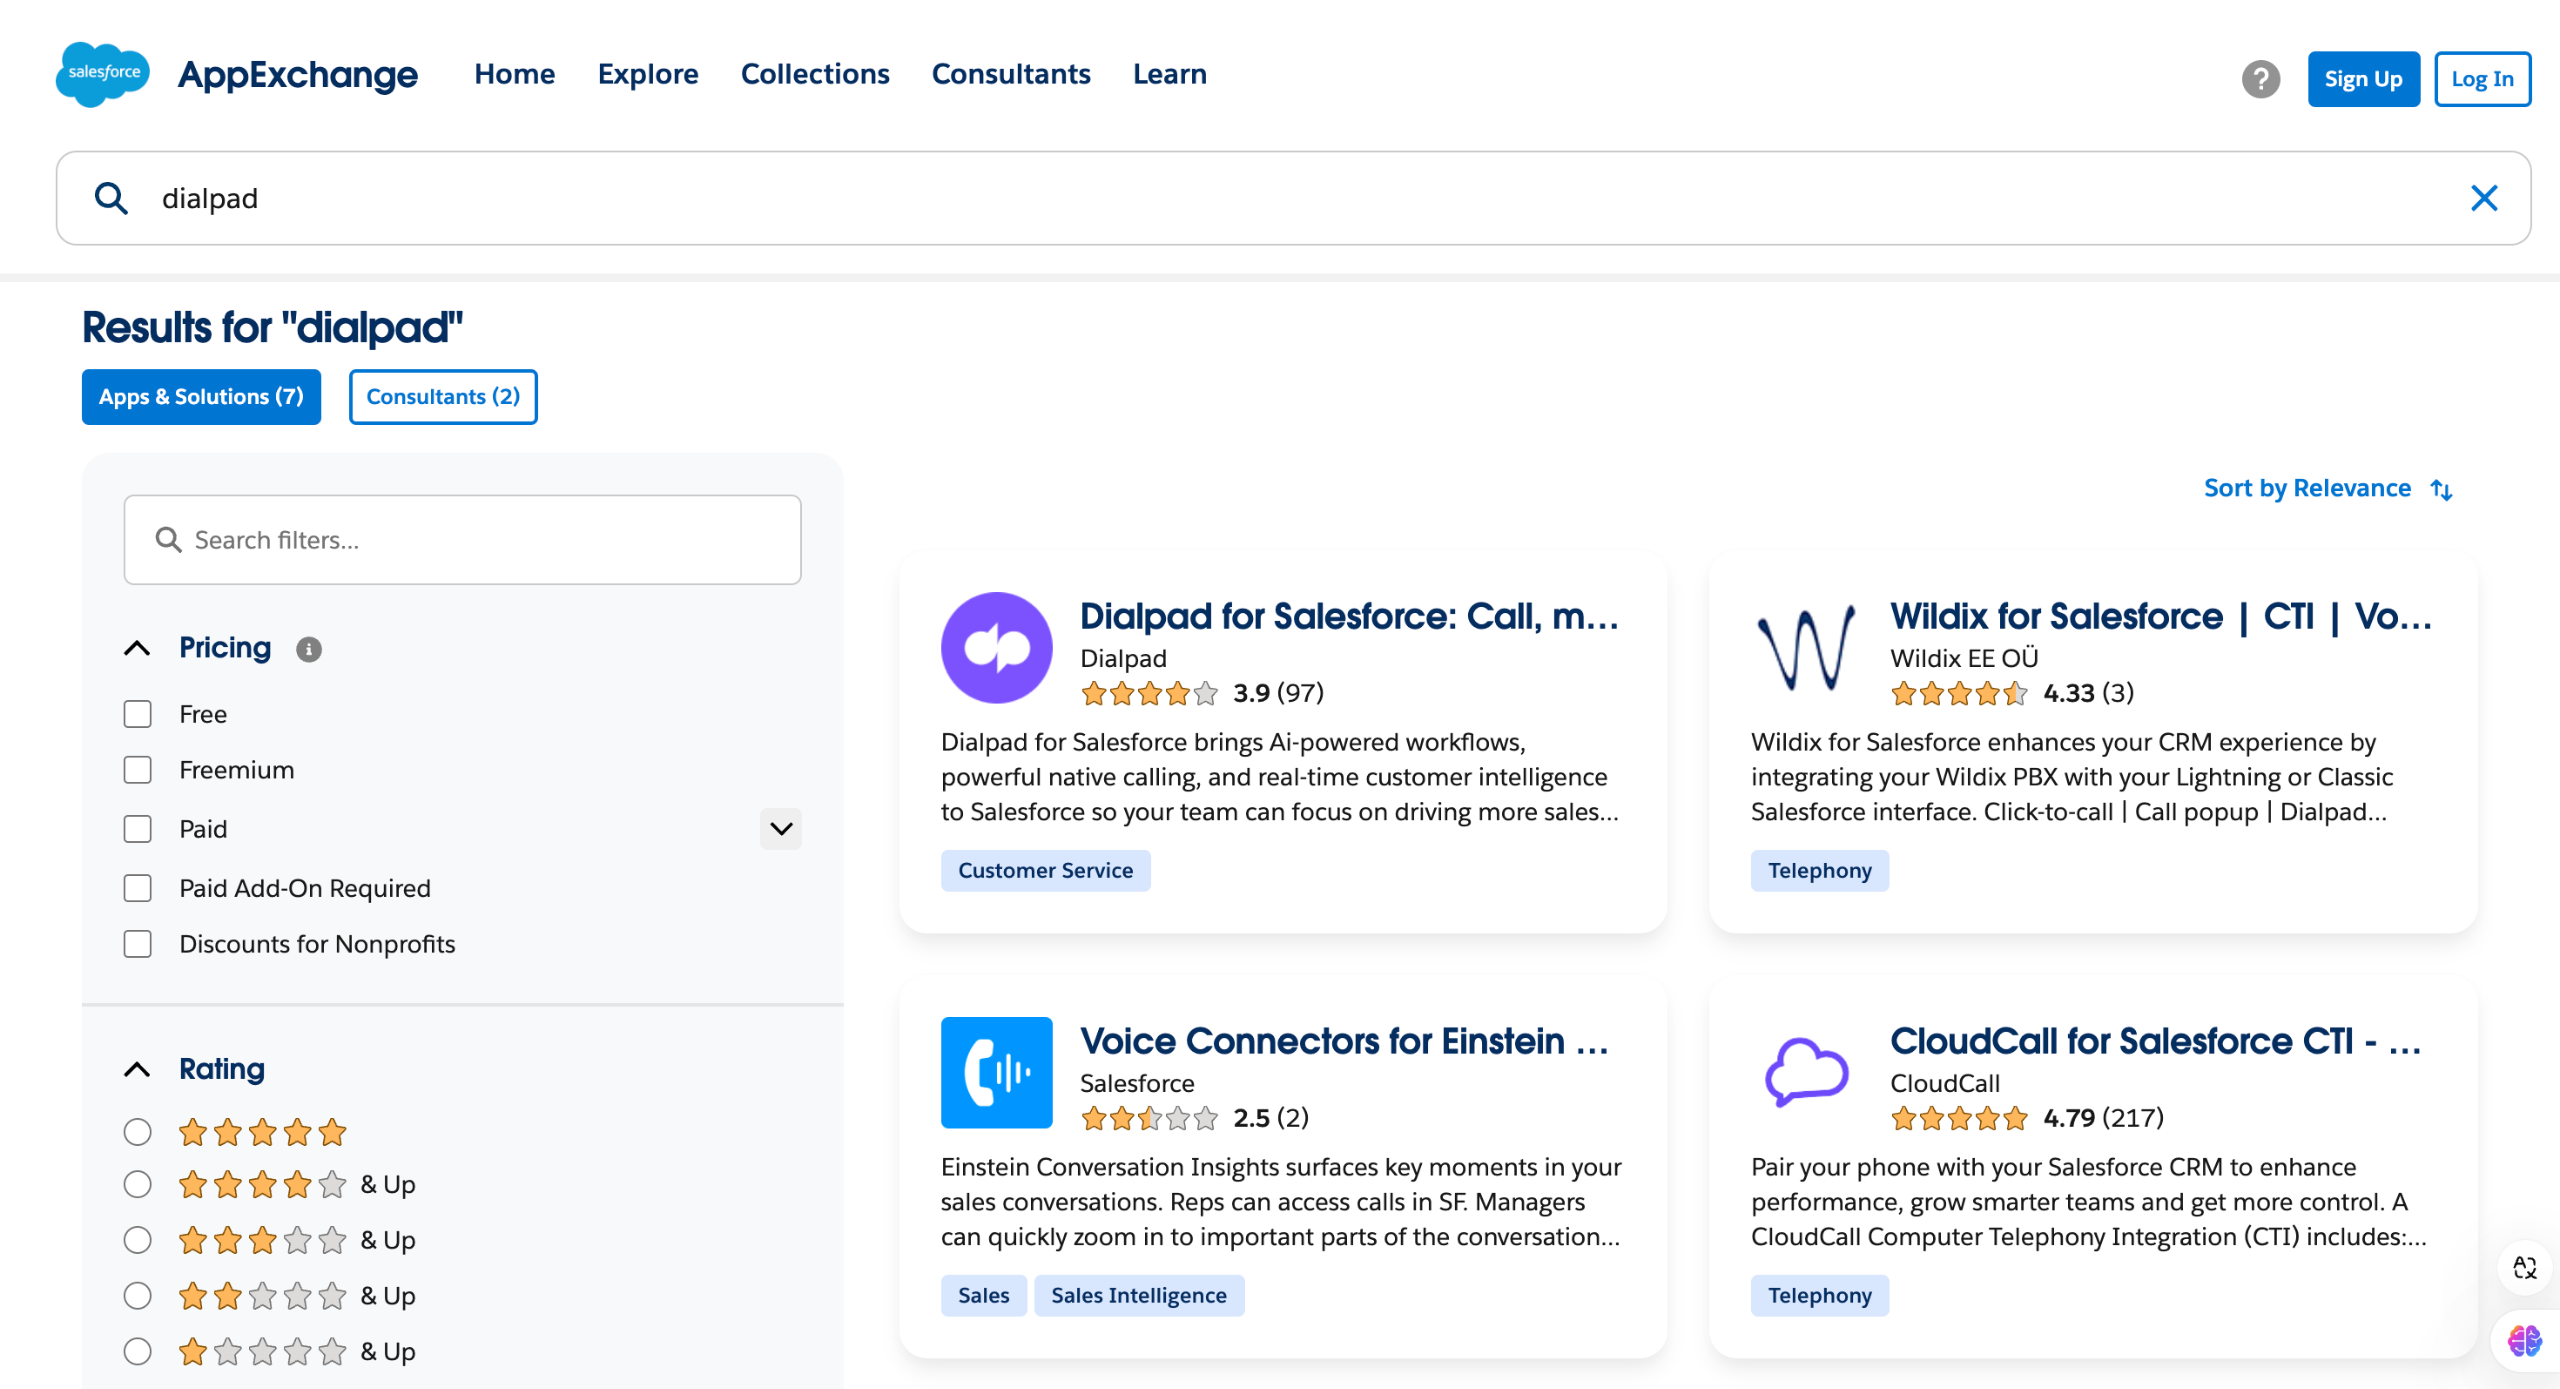This screenshot has width=2560, height=1389.
Task: Collapse the Pricing filter section
Action: 137,648
